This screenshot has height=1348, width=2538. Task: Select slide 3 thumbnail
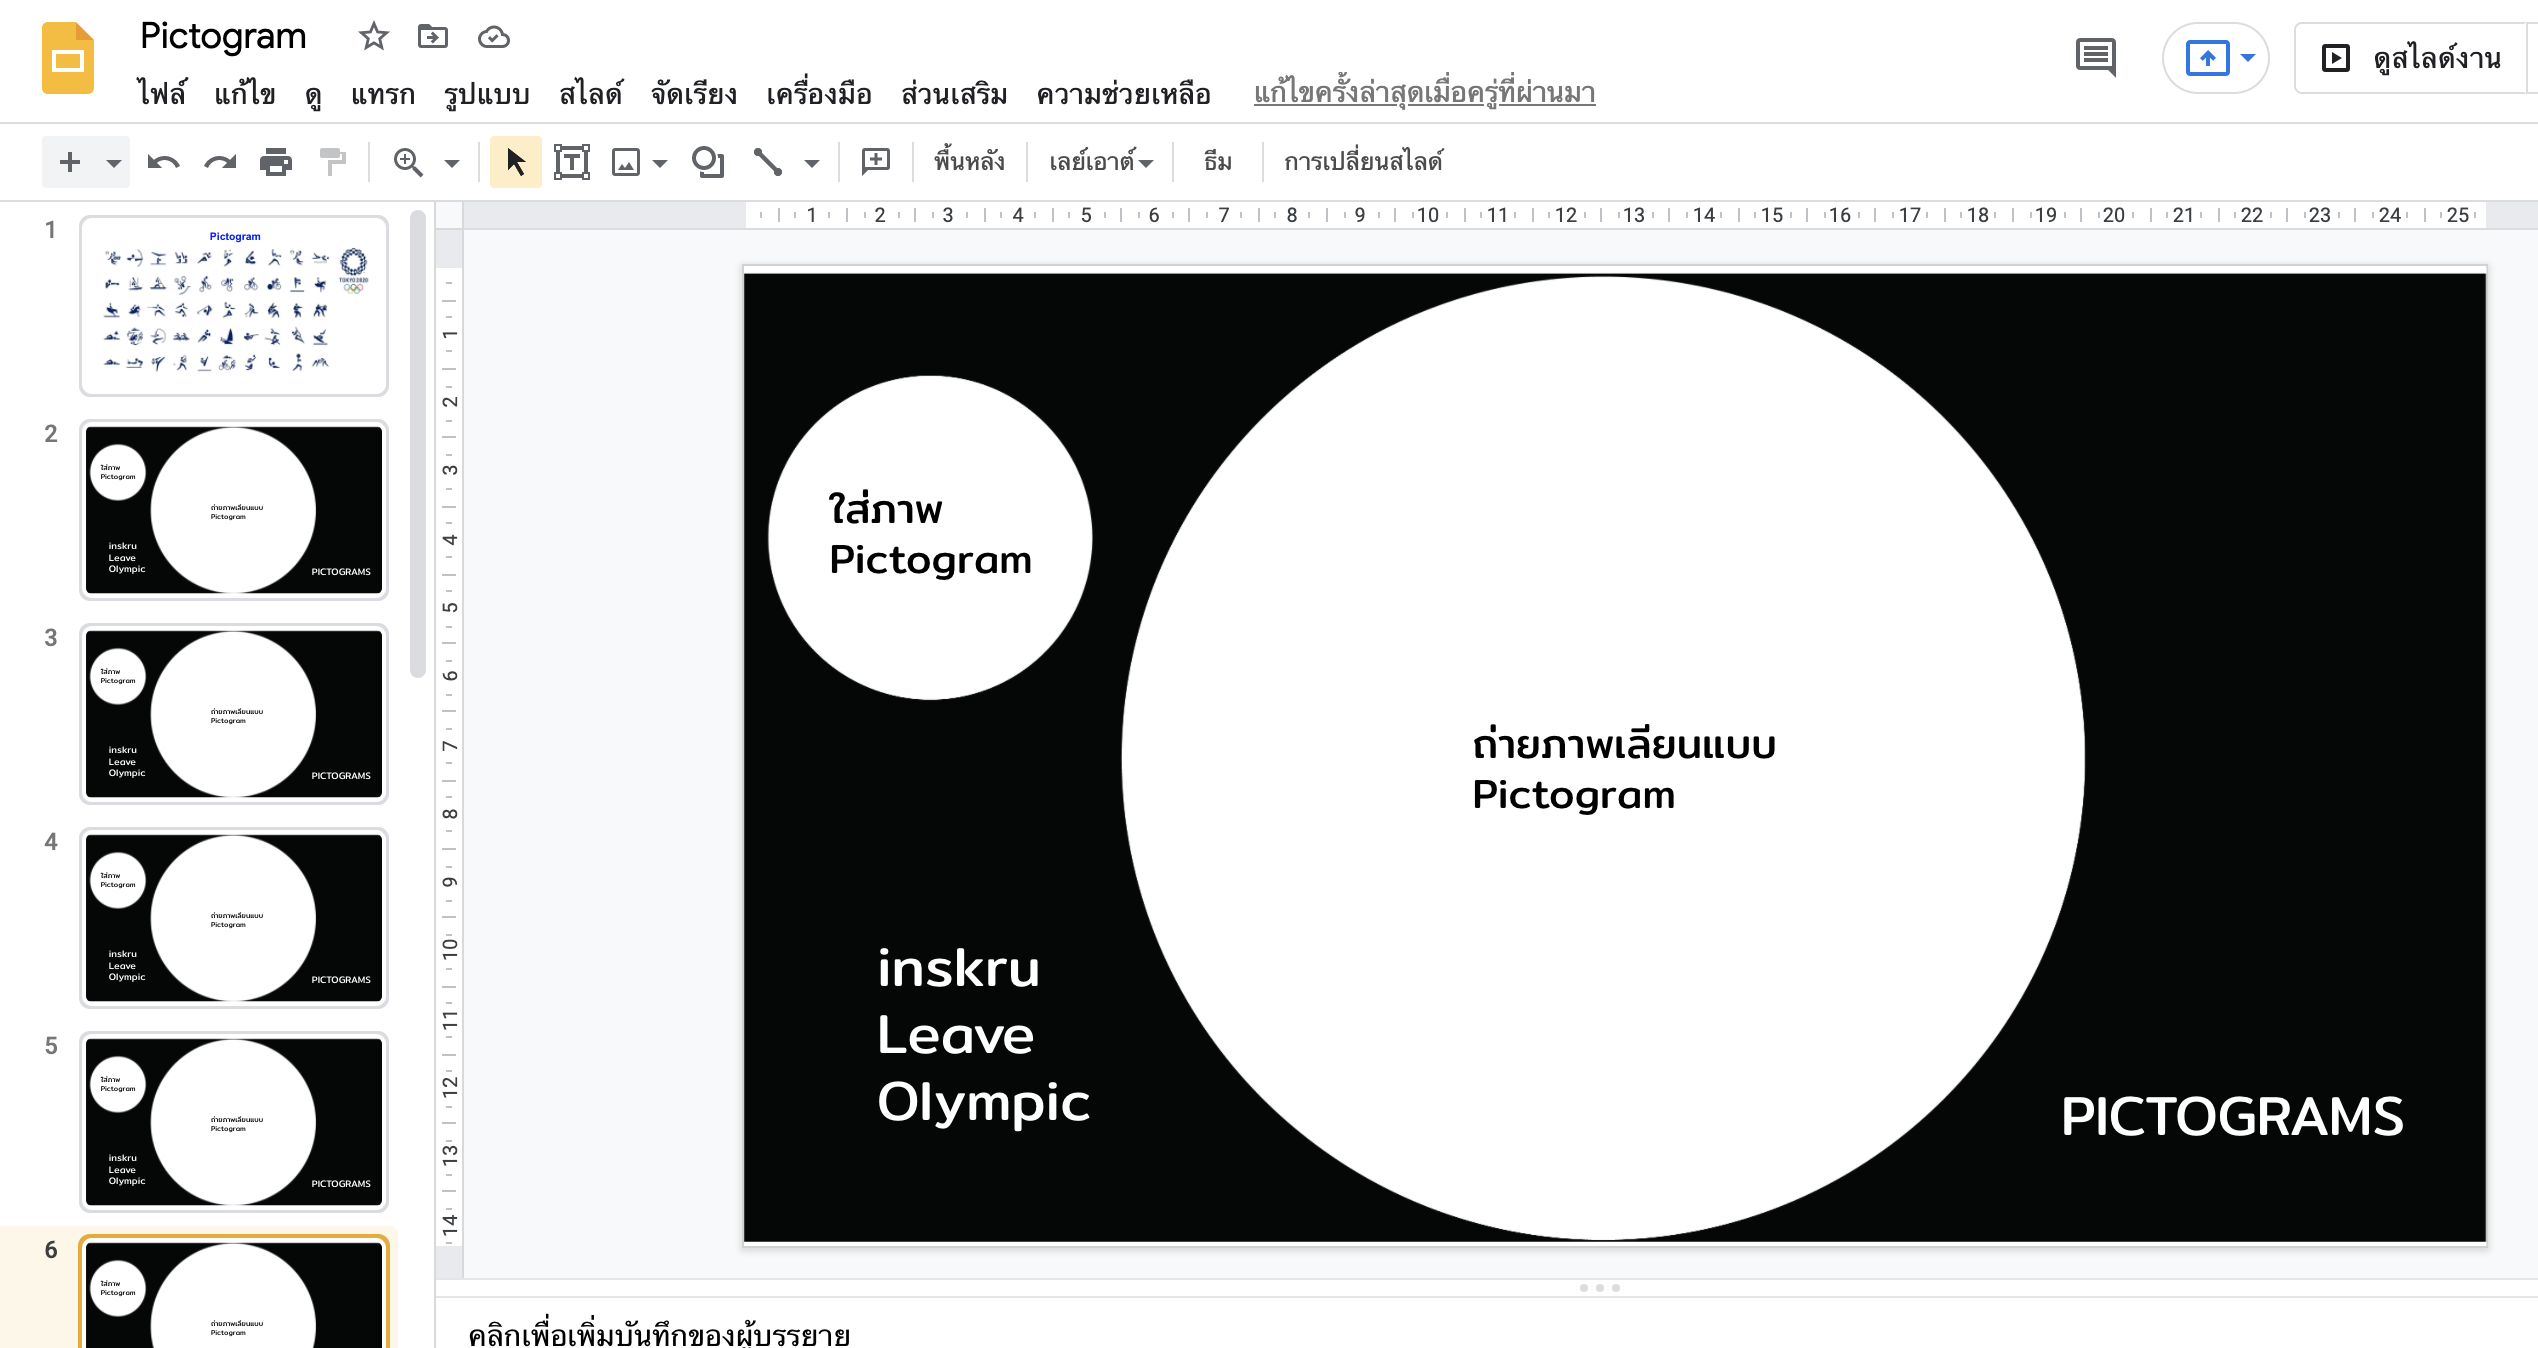234,713
